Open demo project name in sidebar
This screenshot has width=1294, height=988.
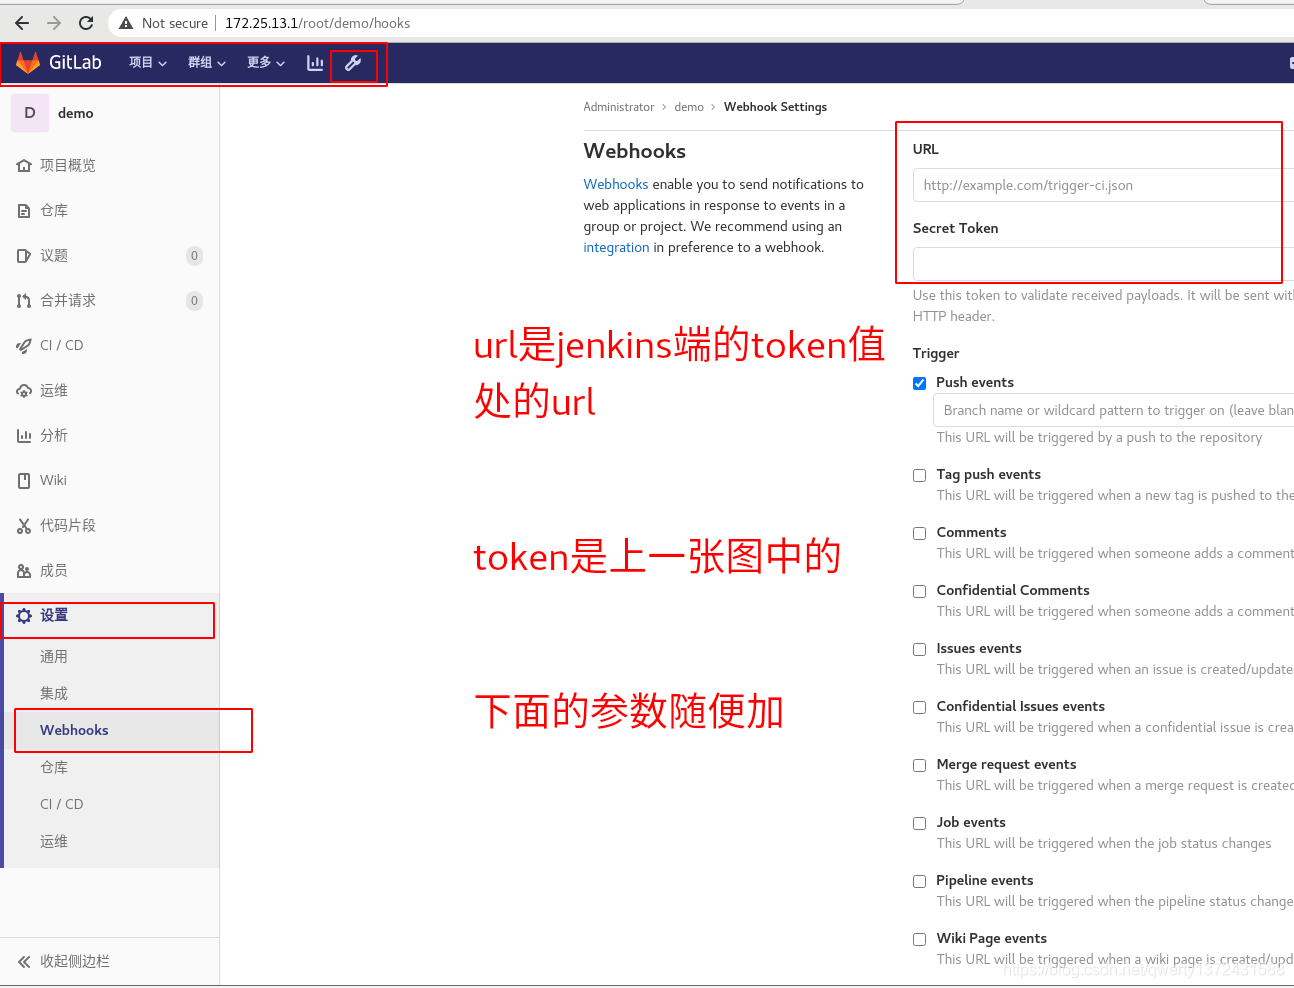(76, 114)
